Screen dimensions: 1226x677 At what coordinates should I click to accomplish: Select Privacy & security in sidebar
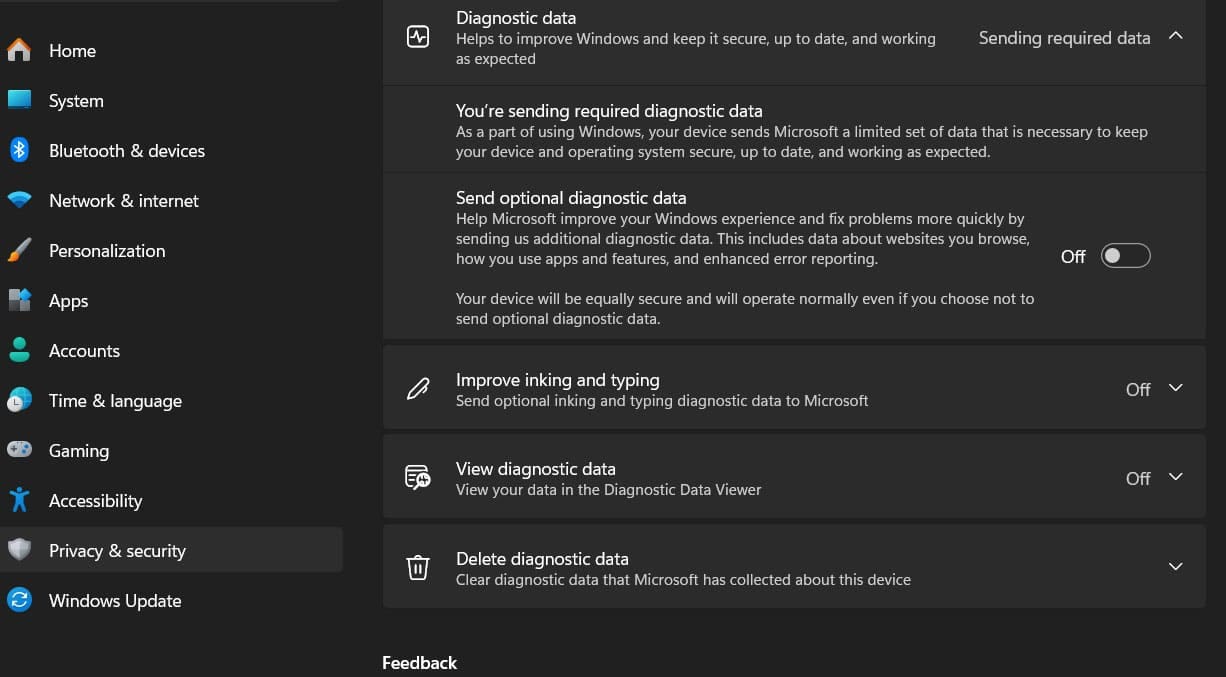[117, 551]
